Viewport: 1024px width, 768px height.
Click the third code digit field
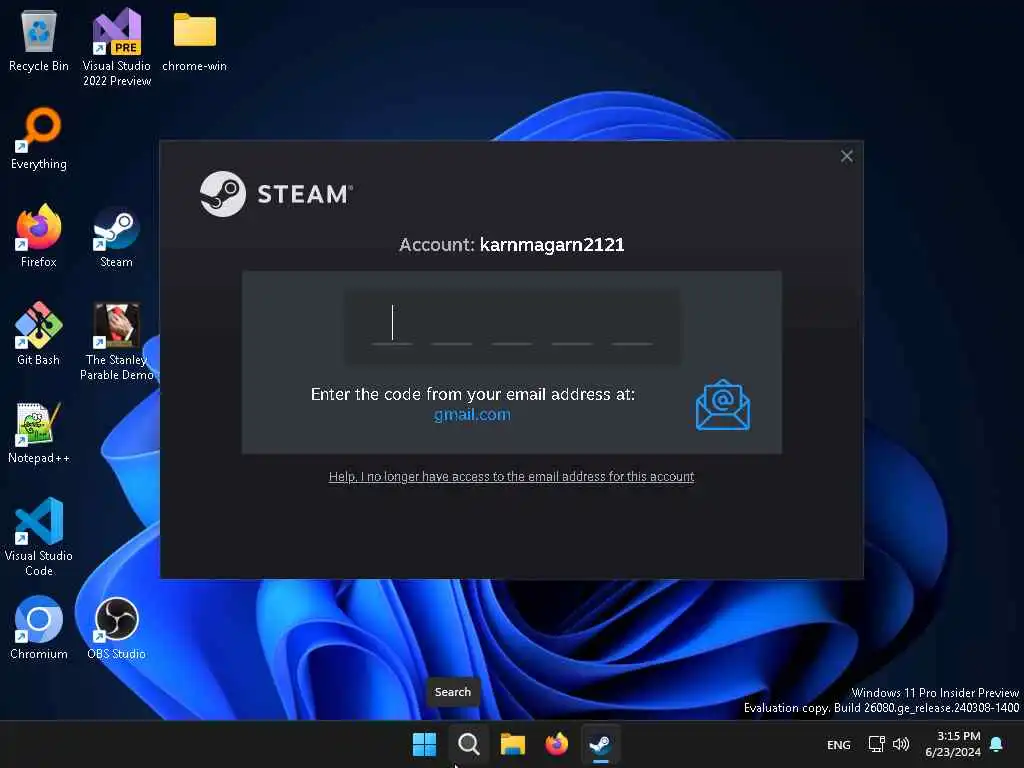point(512,325)
